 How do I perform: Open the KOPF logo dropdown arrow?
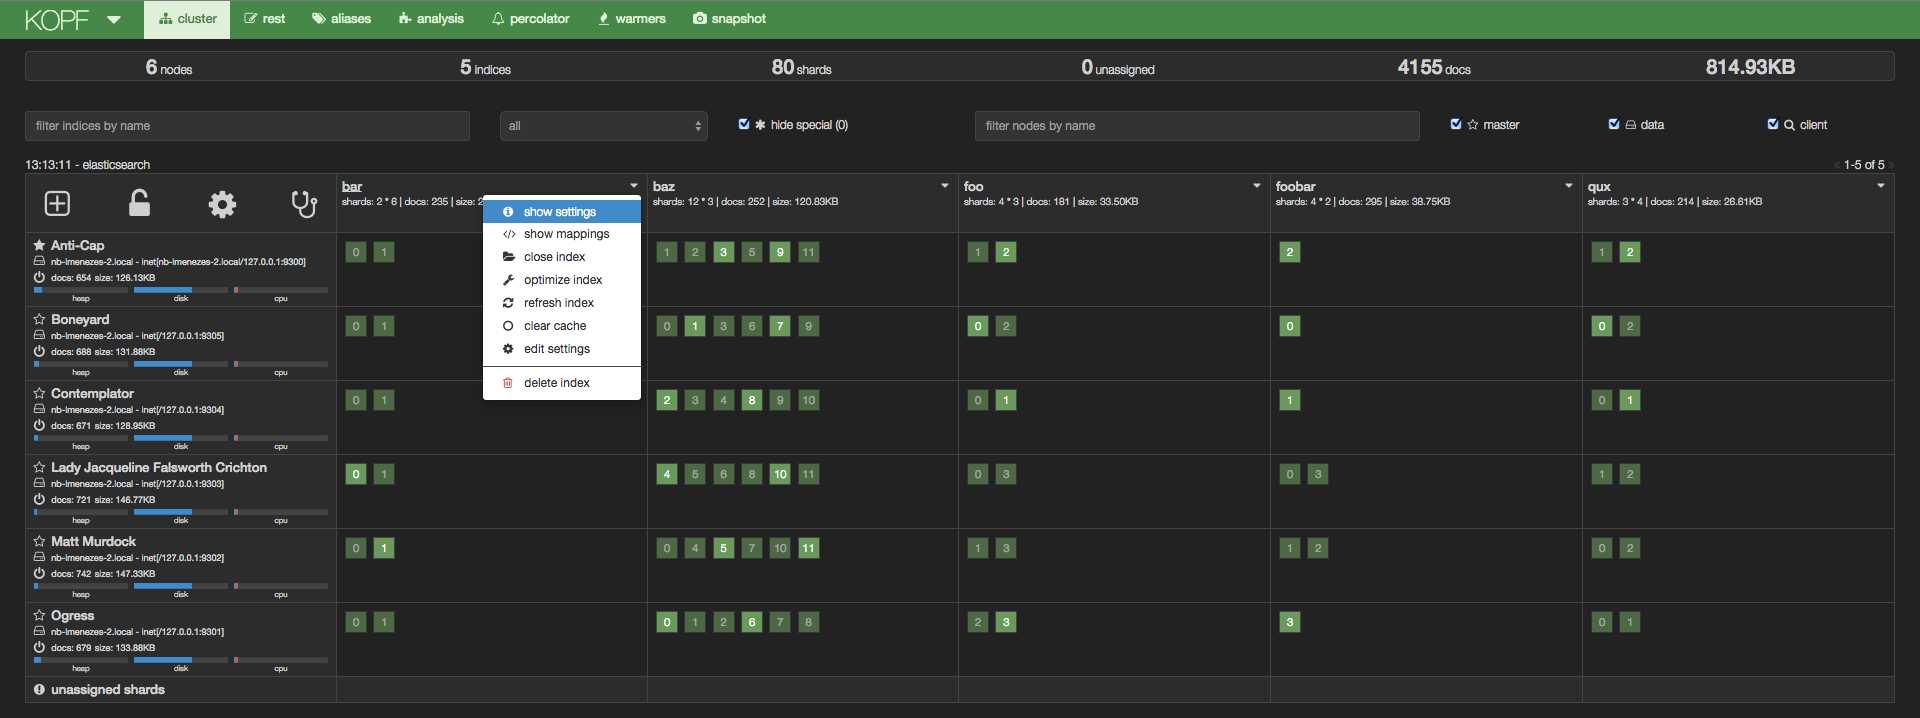(113, 19)
